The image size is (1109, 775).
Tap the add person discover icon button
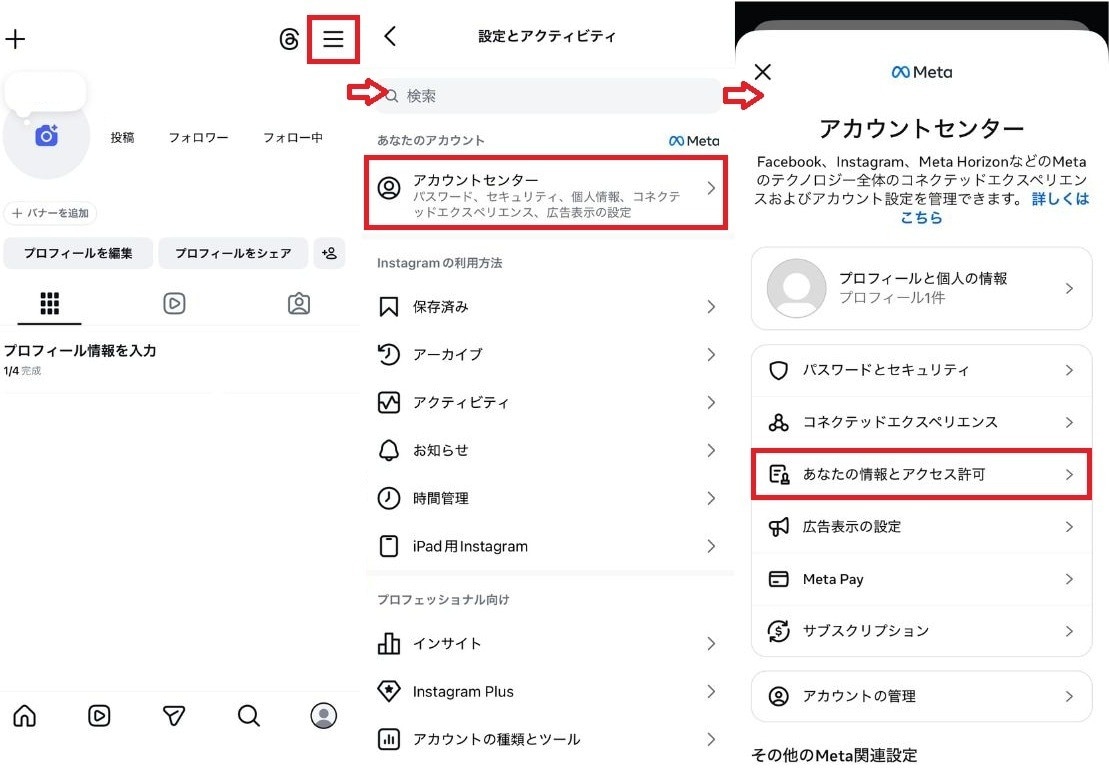pyautogui.click(x=329, y=253)
